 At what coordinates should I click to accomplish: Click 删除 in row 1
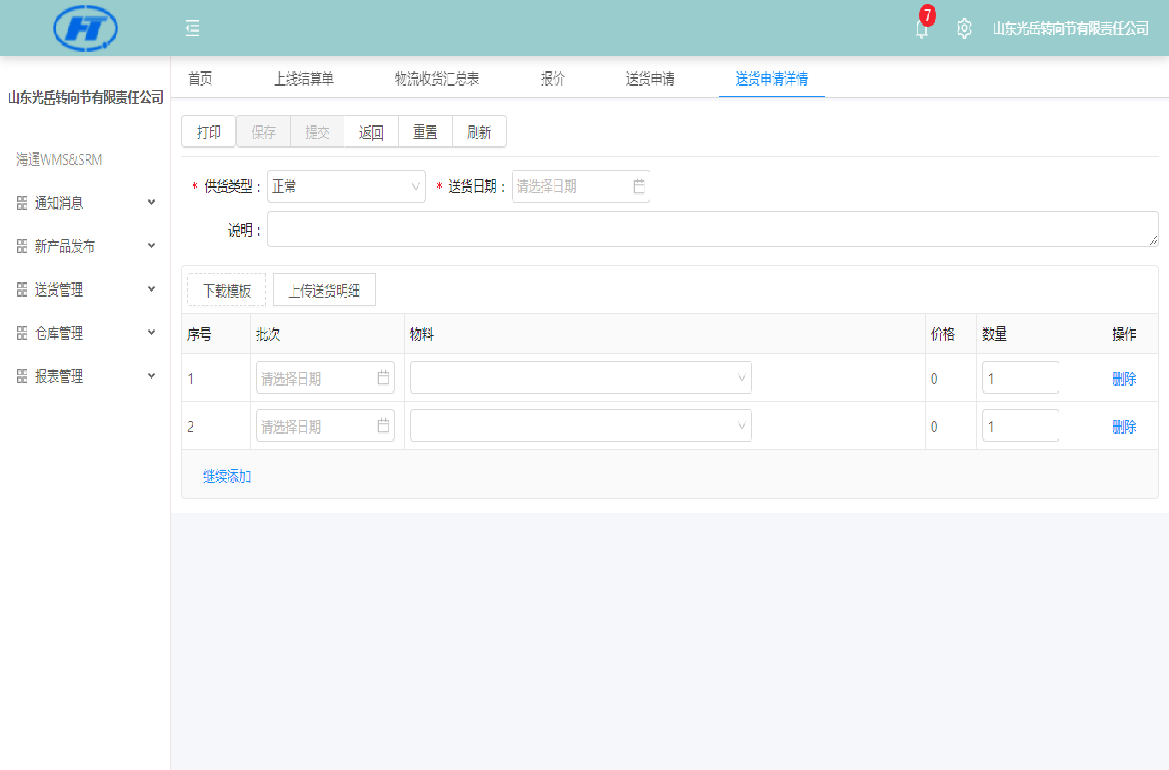pyautogui.click(x=1124, y=379)
